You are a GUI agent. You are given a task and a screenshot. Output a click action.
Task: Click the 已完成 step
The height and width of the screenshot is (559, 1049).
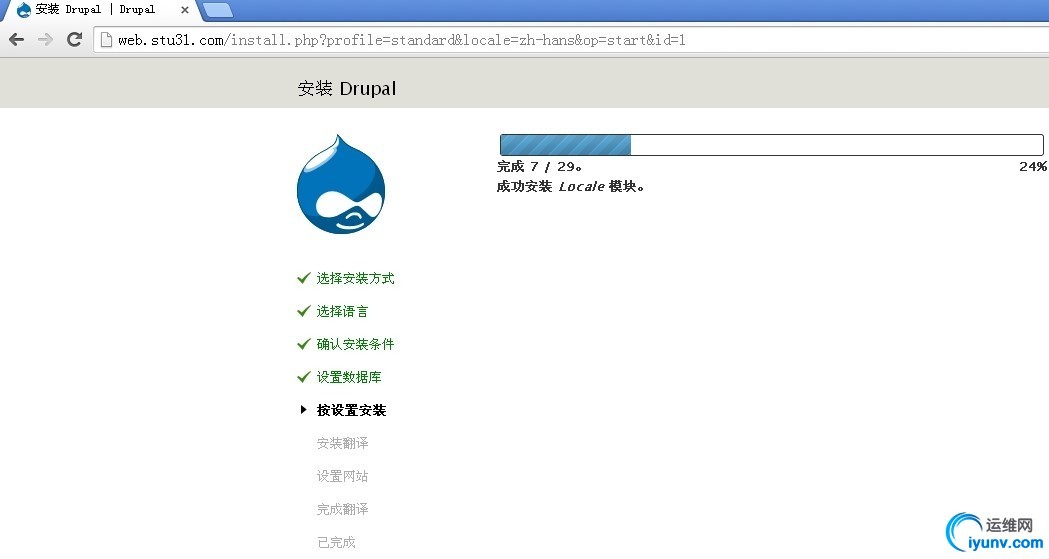click(x=336, y=542)
